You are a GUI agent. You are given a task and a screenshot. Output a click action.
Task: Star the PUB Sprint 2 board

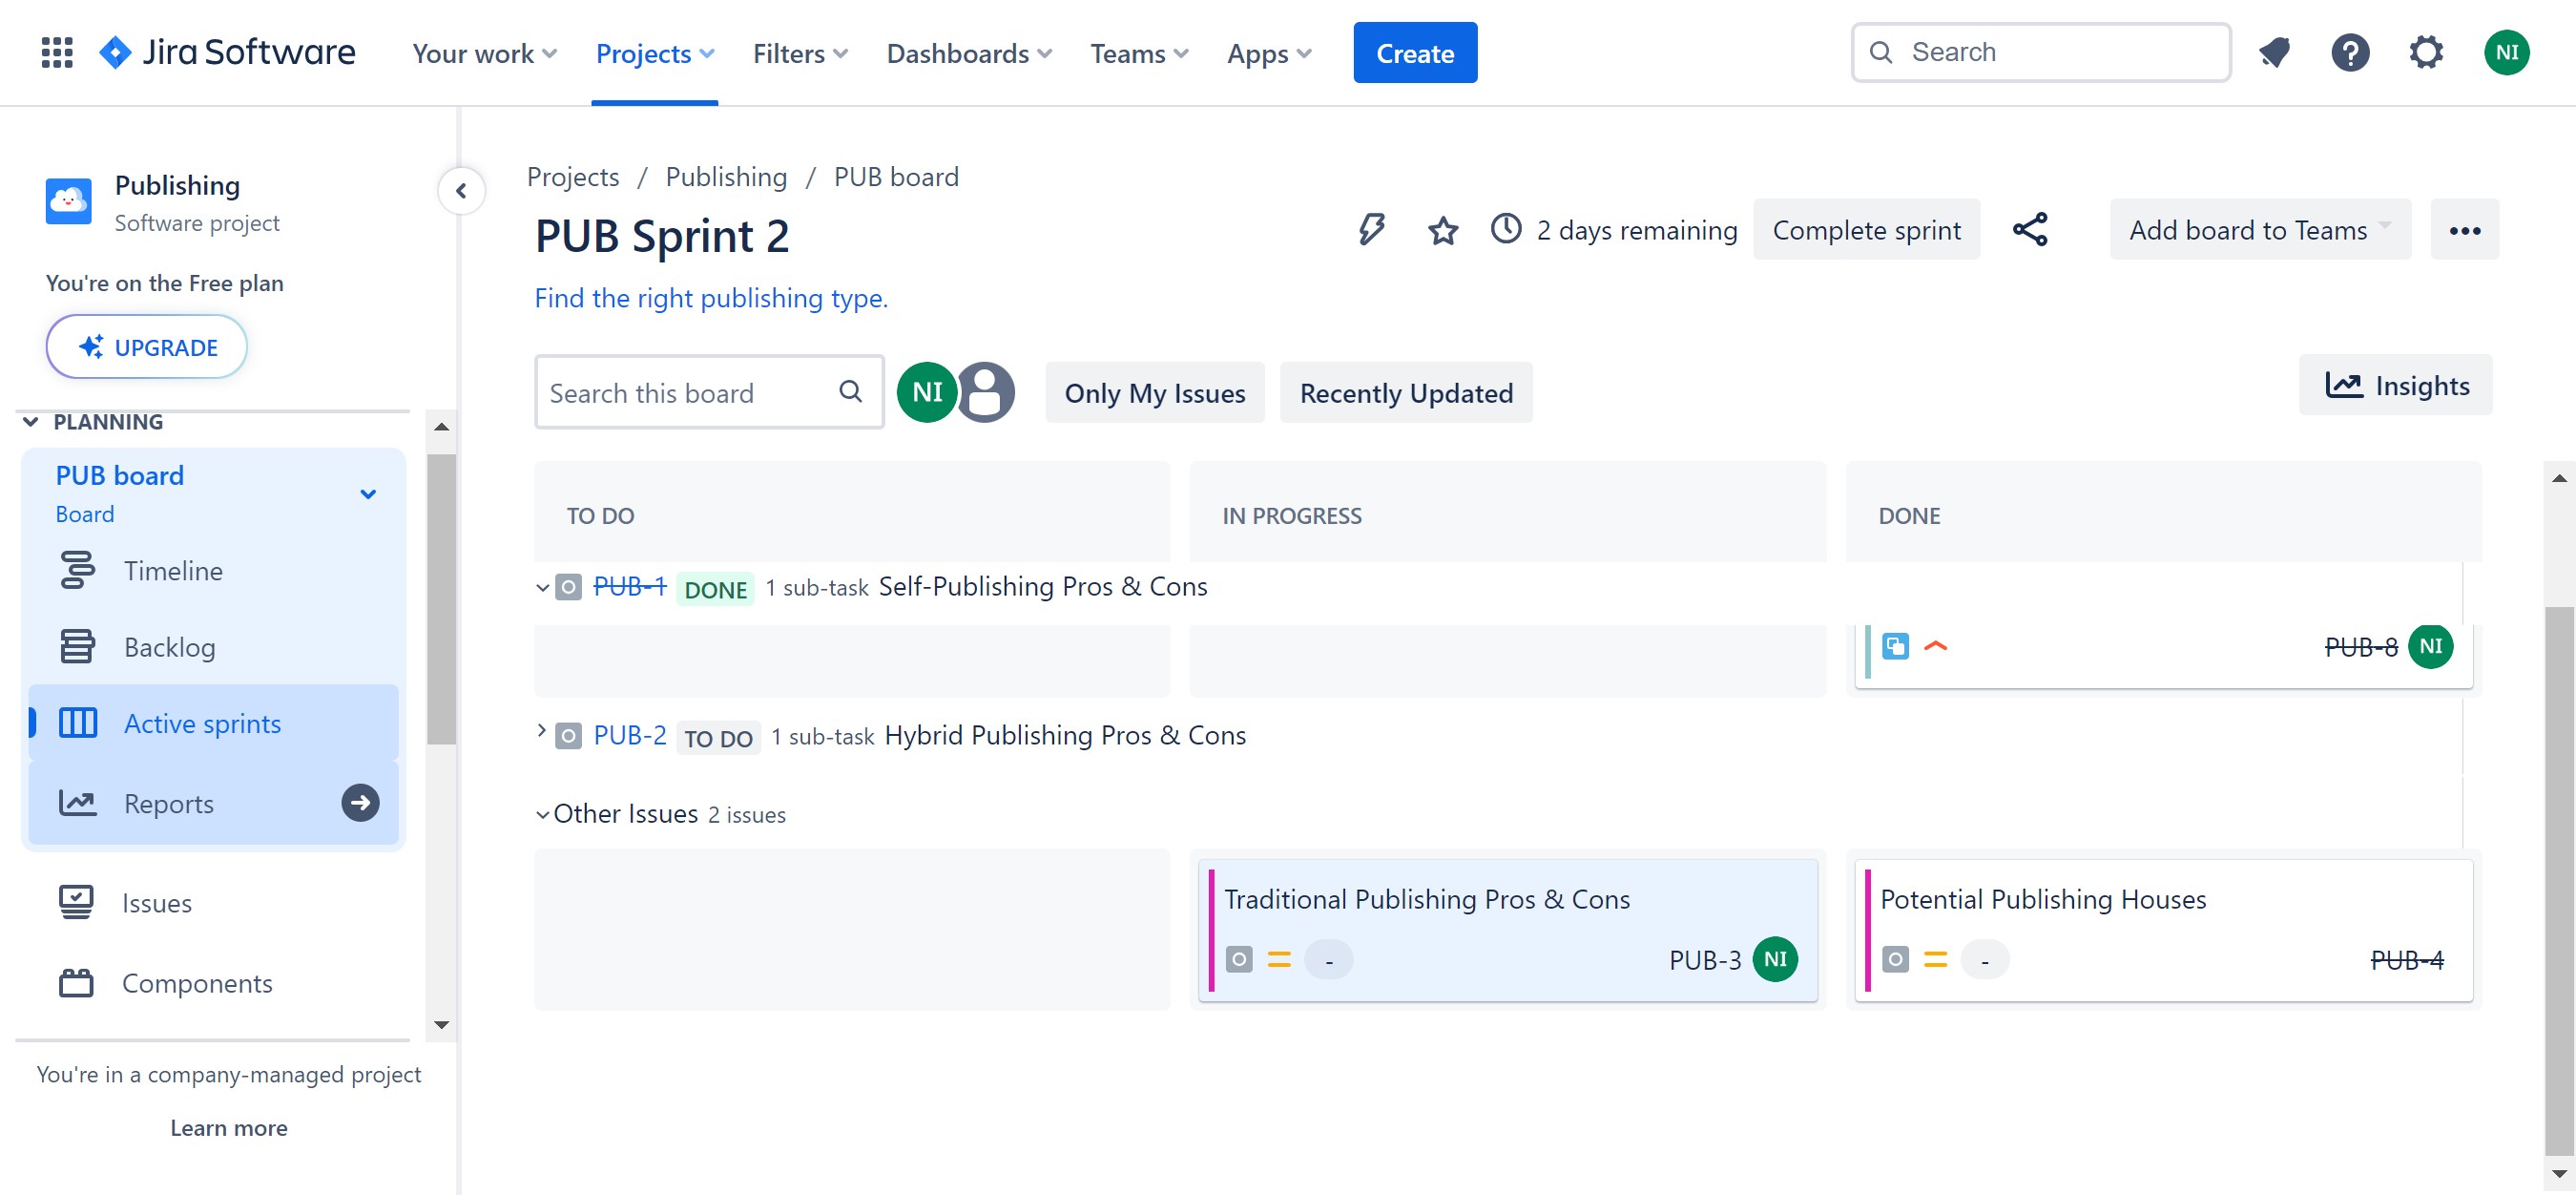click(x=1442, y=231)
